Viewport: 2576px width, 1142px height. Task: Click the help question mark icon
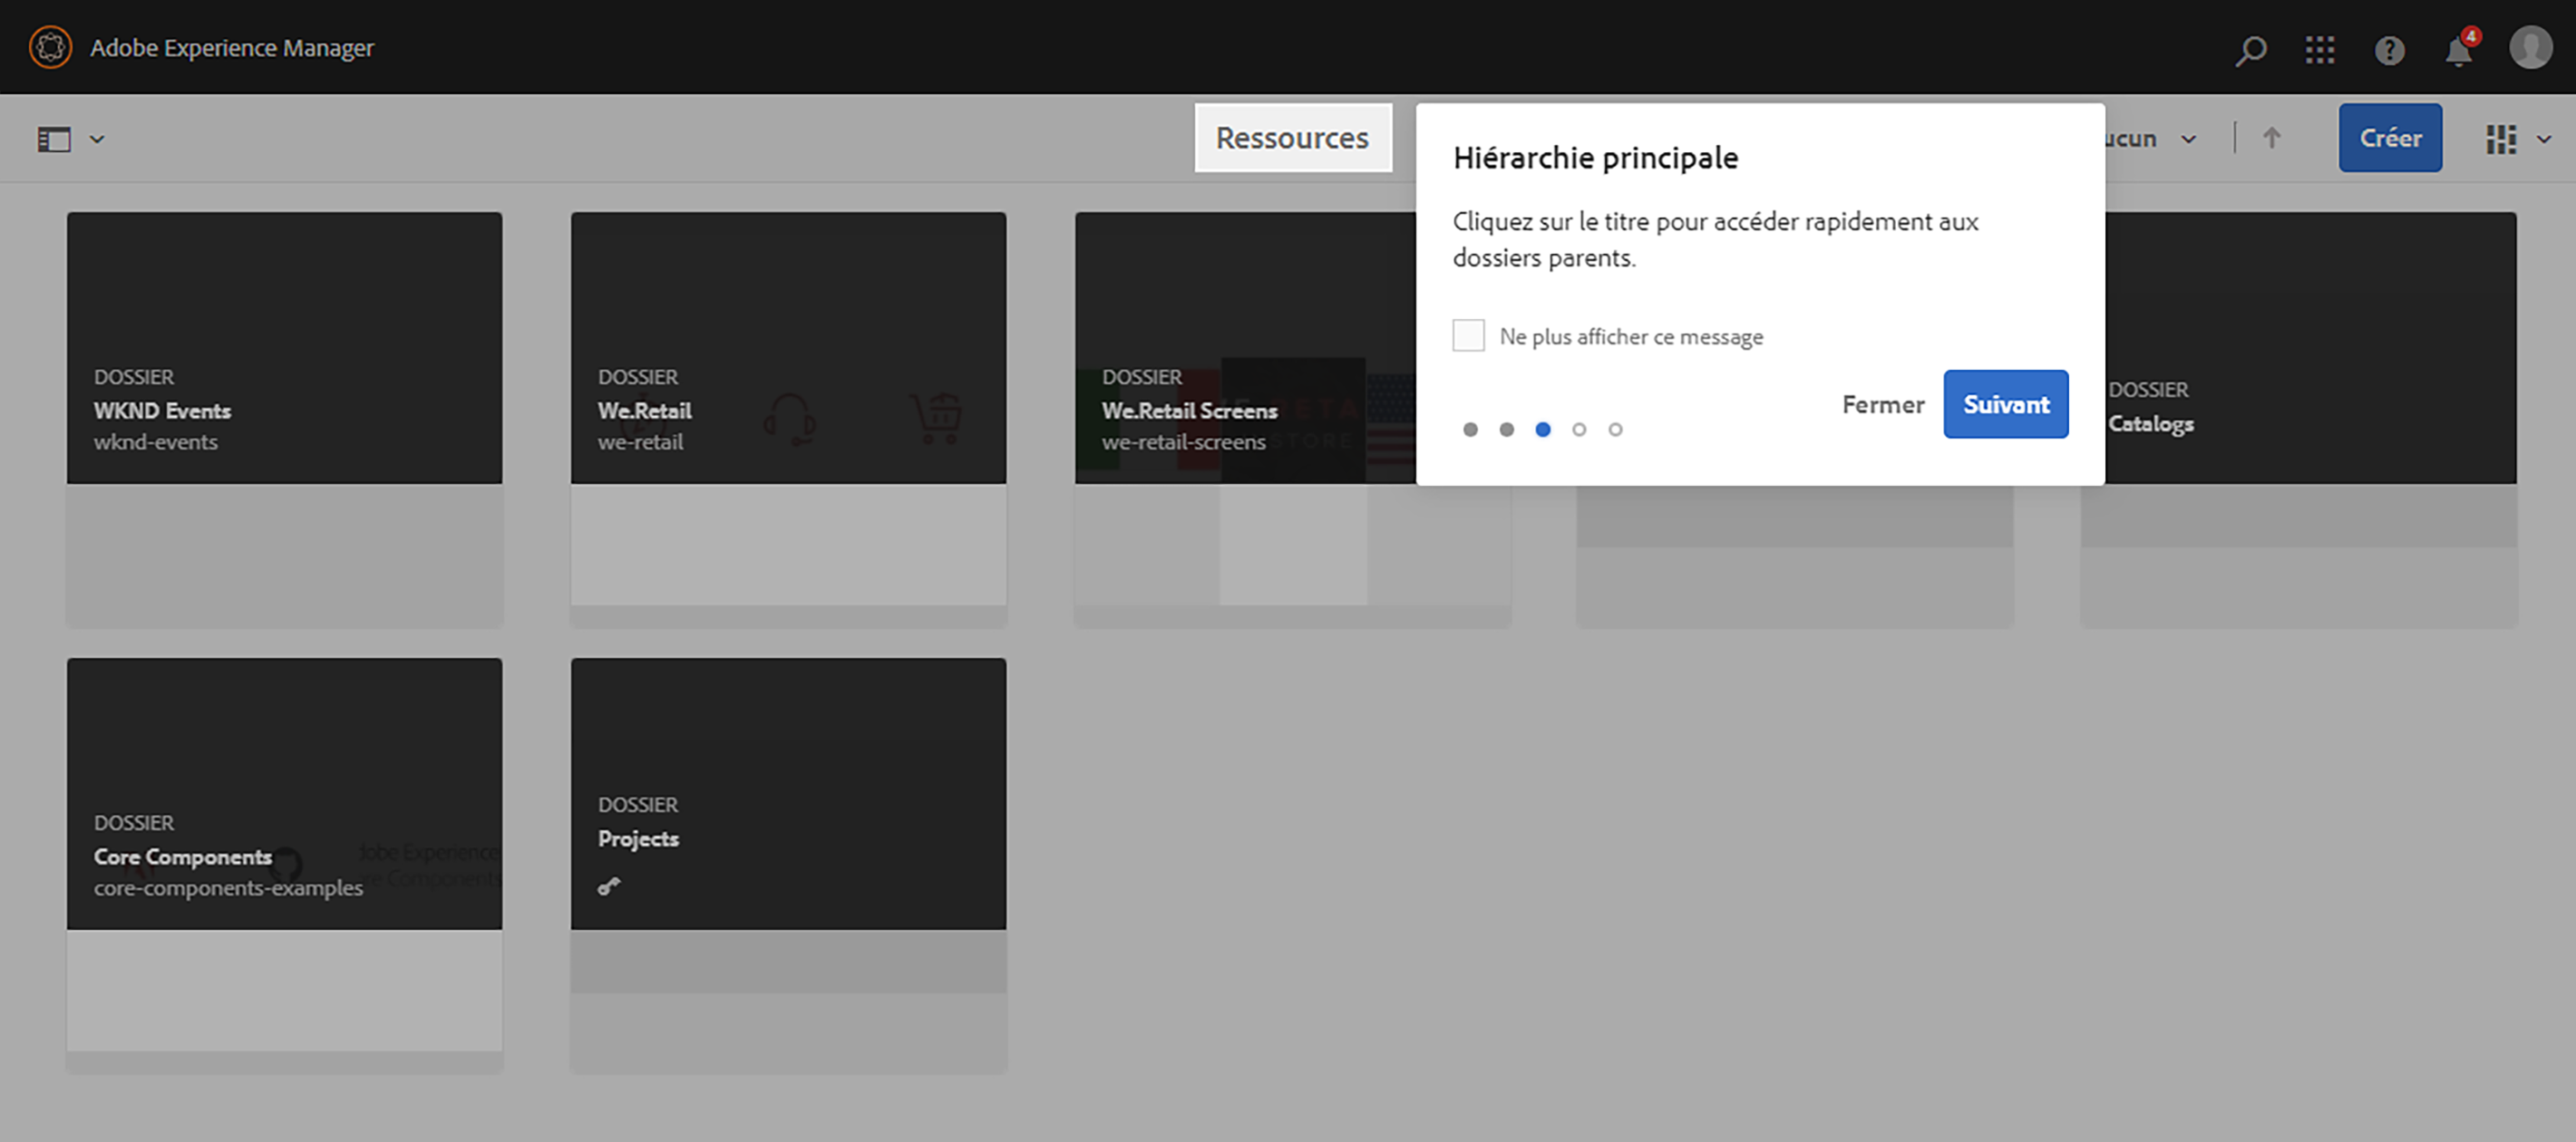point(2389,49)
